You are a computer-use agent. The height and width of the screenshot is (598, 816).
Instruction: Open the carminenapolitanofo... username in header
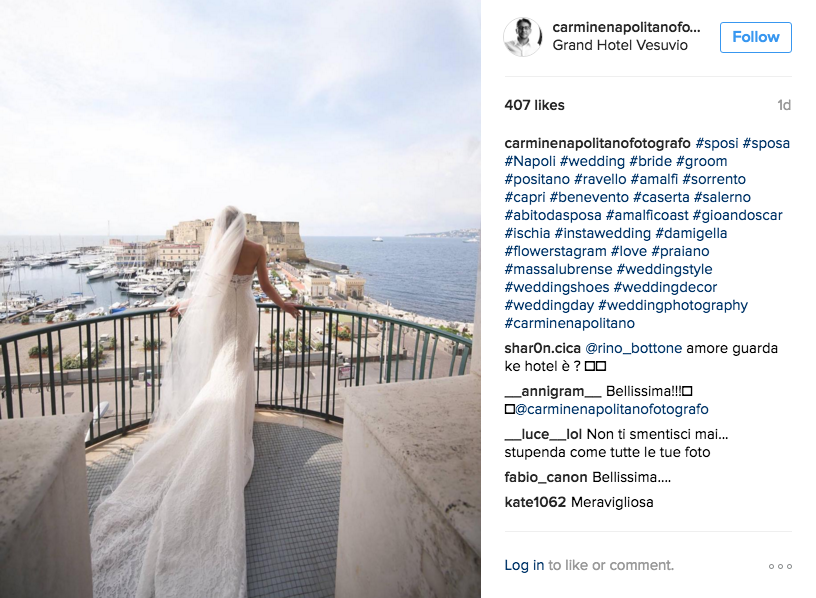point(626,27)
